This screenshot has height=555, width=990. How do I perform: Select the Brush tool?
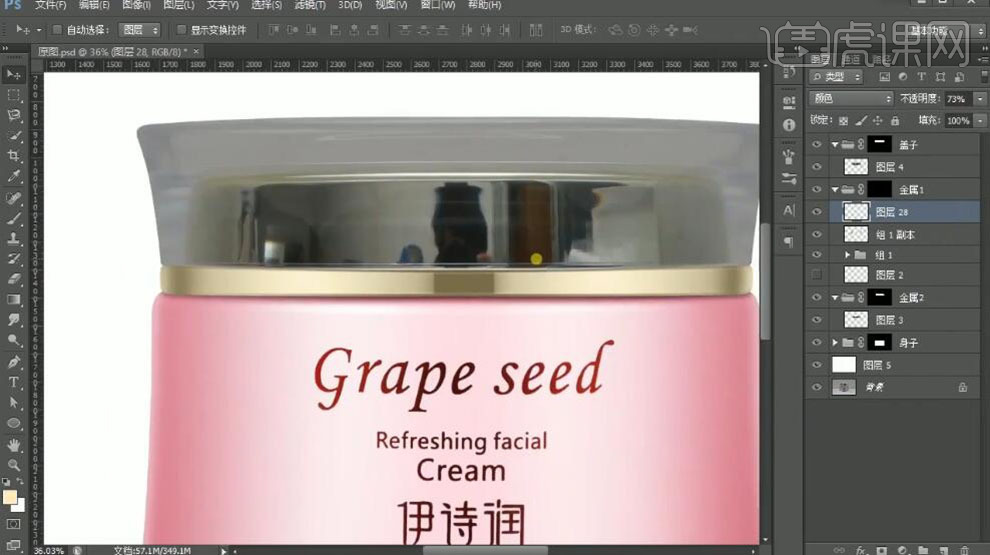point(13,218)
